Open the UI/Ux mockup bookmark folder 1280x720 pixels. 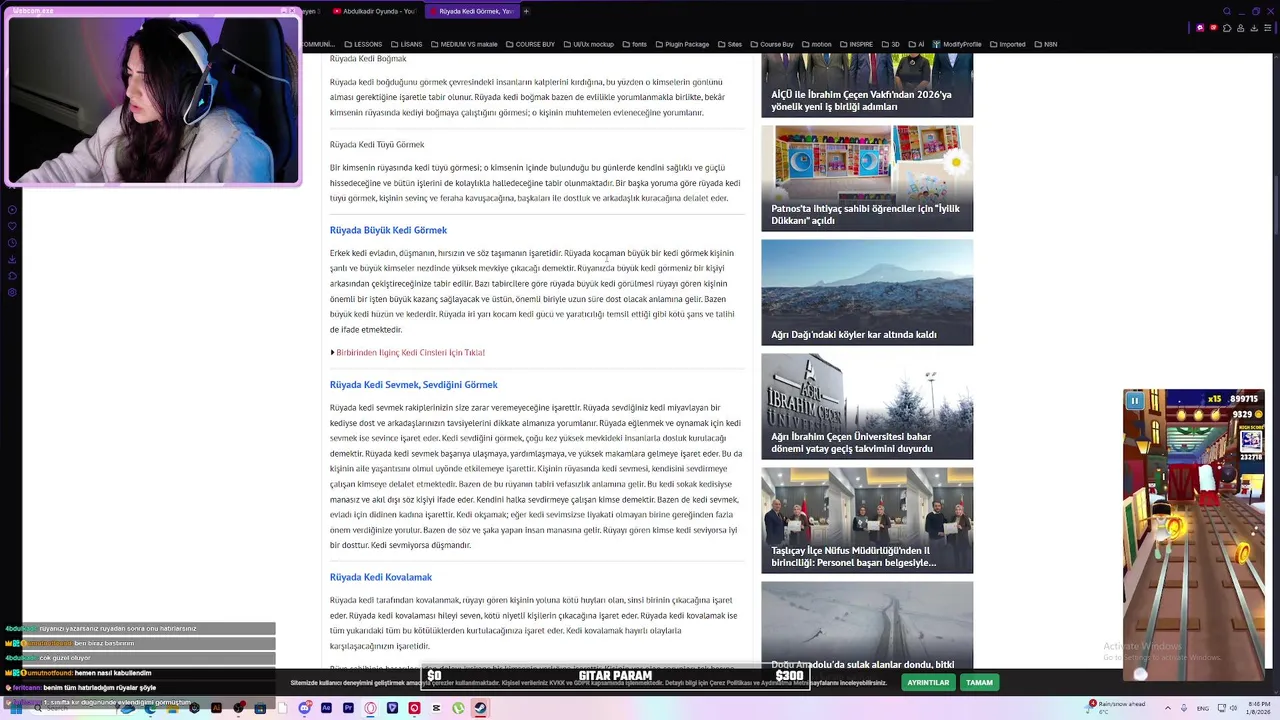coord(589,44)
